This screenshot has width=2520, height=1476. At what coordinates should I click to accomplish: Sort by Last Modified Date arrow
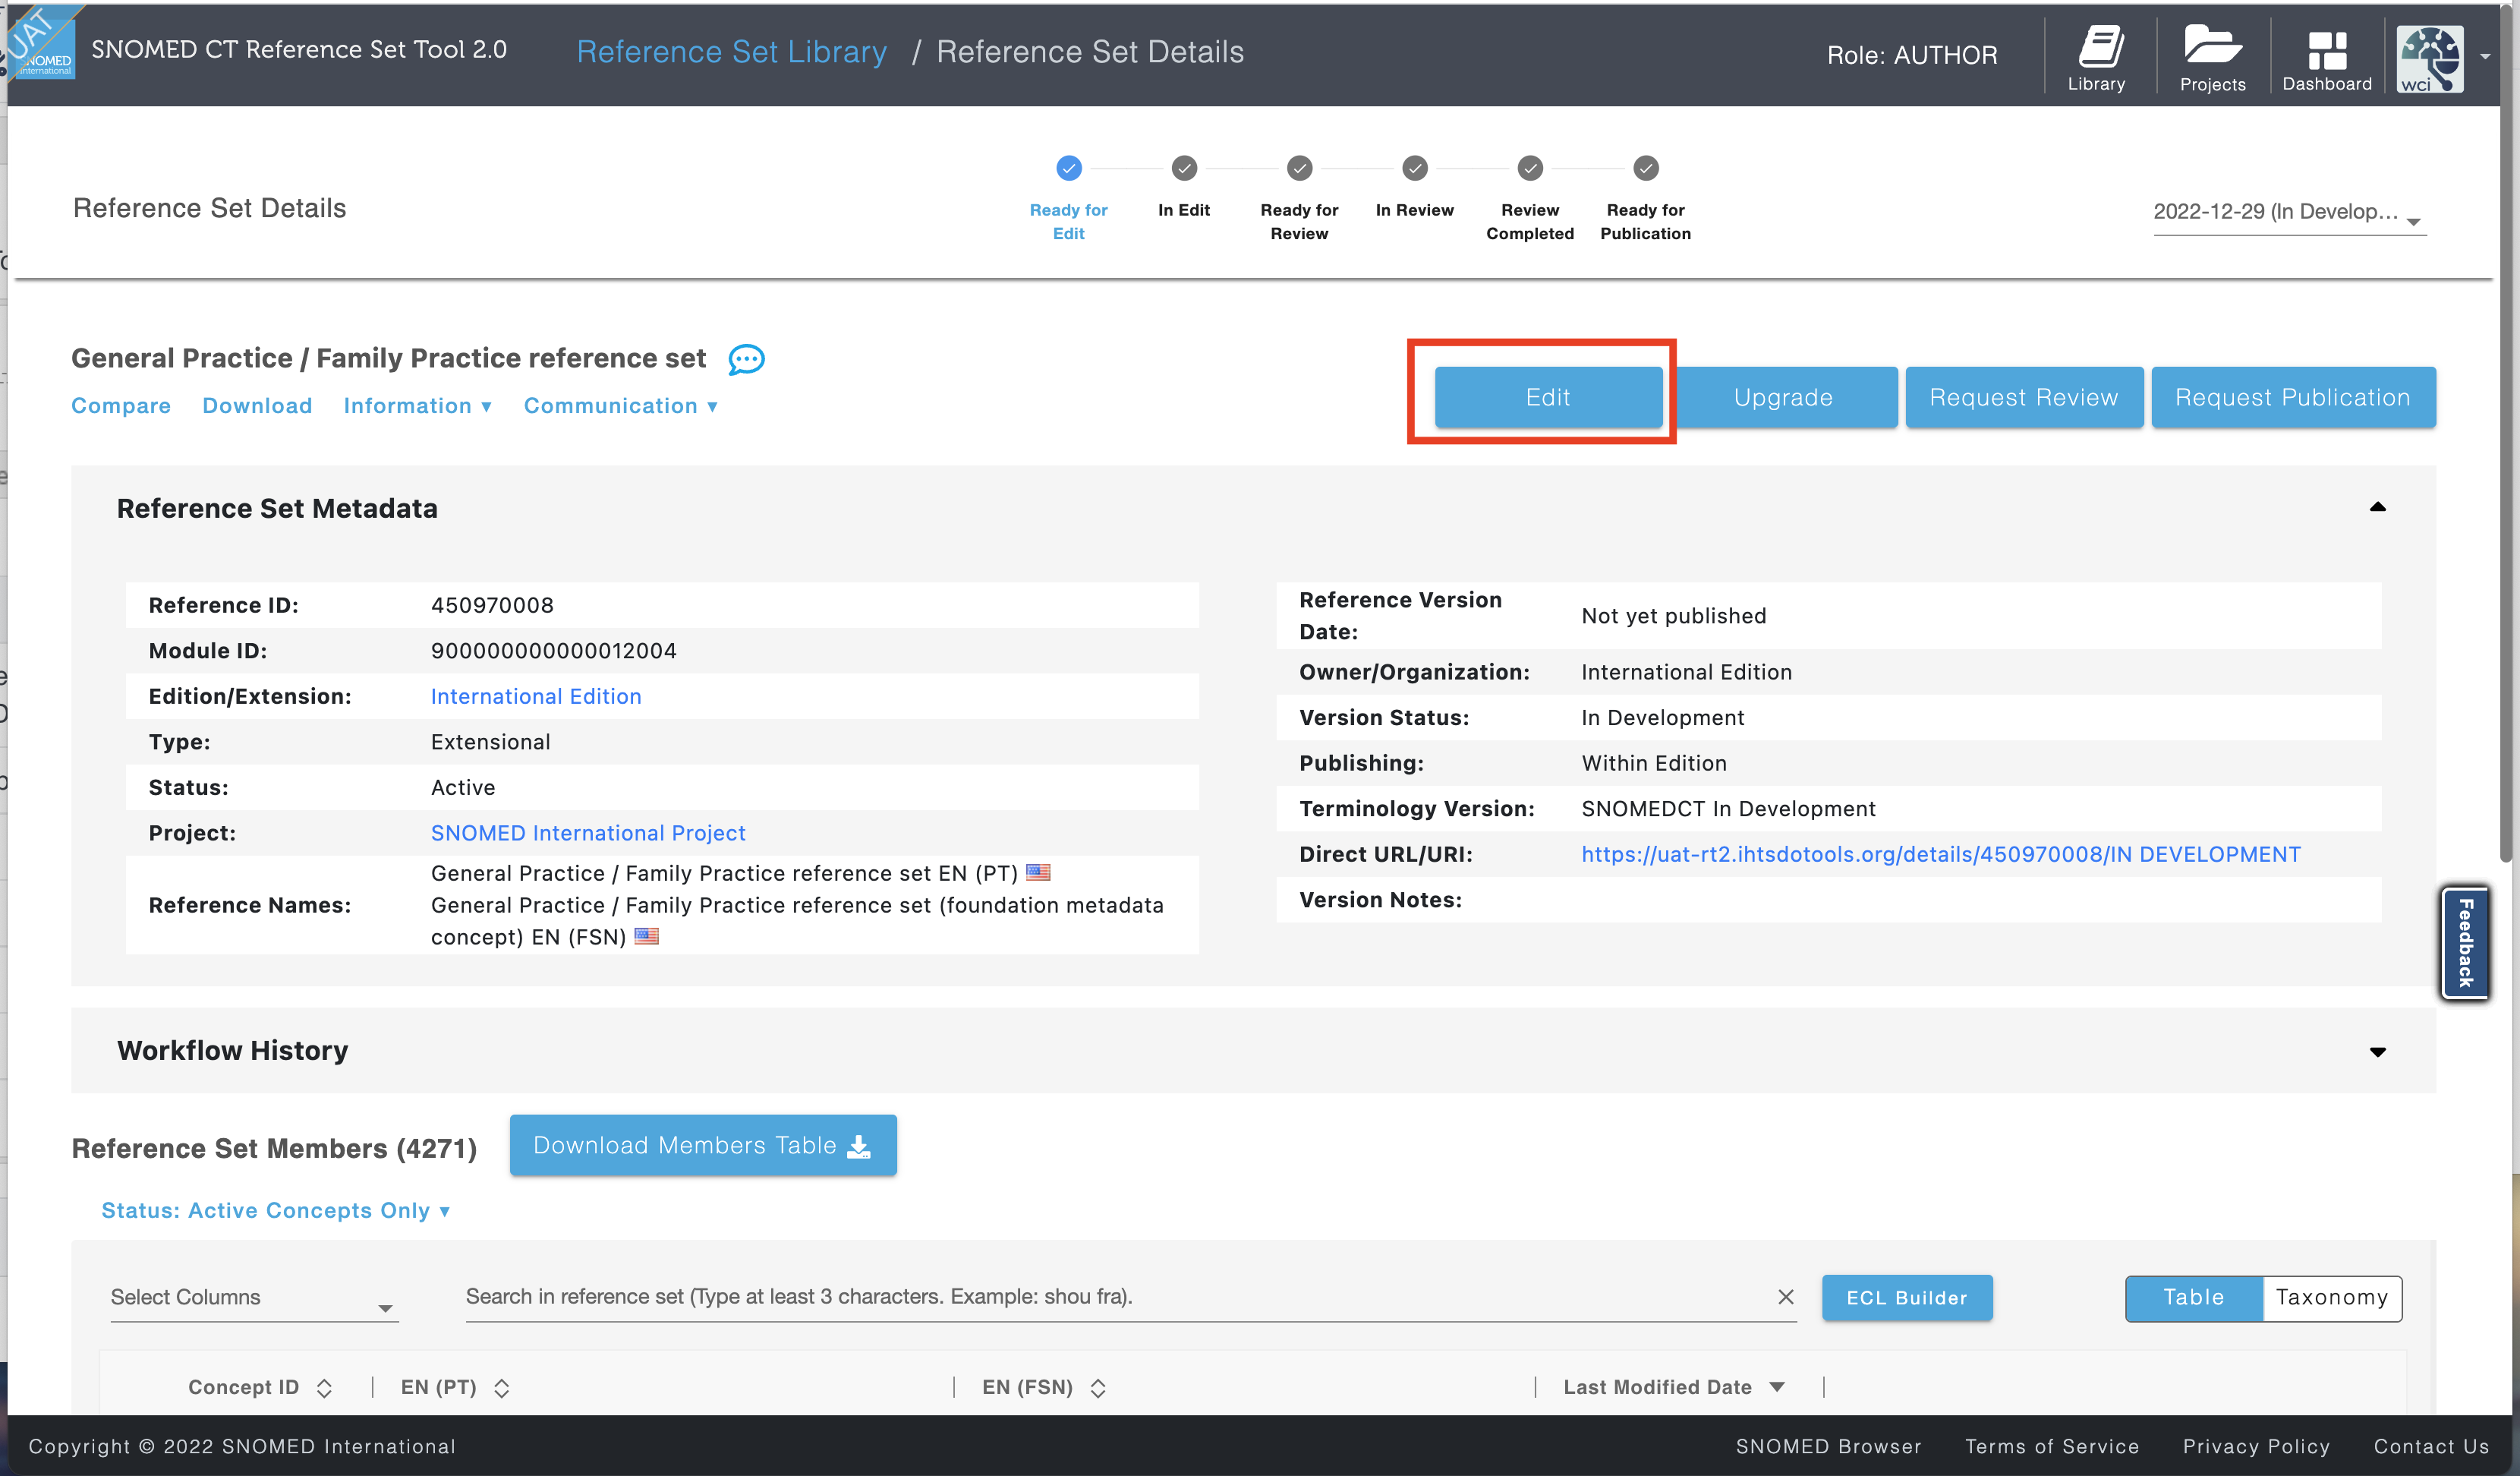pos(1777,1386)
